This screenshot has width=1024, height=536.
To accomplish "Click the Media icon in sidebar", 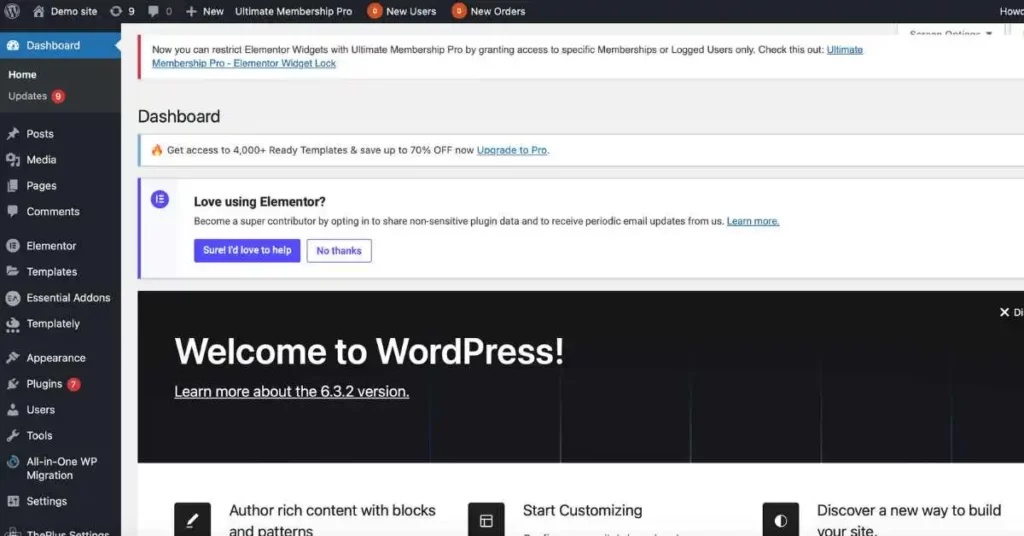I will (13, 160).
